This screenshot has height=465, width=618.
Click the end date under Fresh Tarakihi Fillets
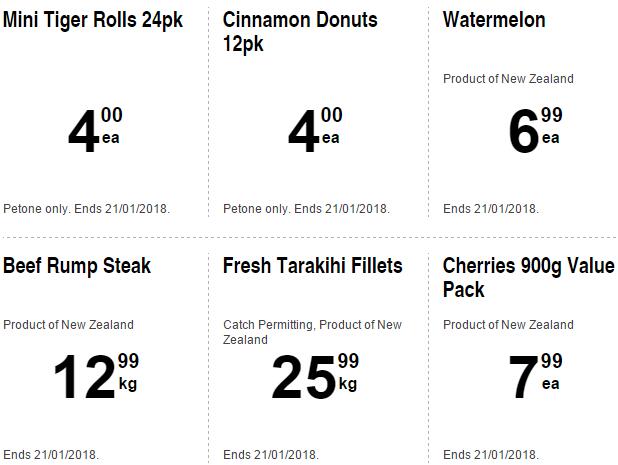click(x=271, y=455)
